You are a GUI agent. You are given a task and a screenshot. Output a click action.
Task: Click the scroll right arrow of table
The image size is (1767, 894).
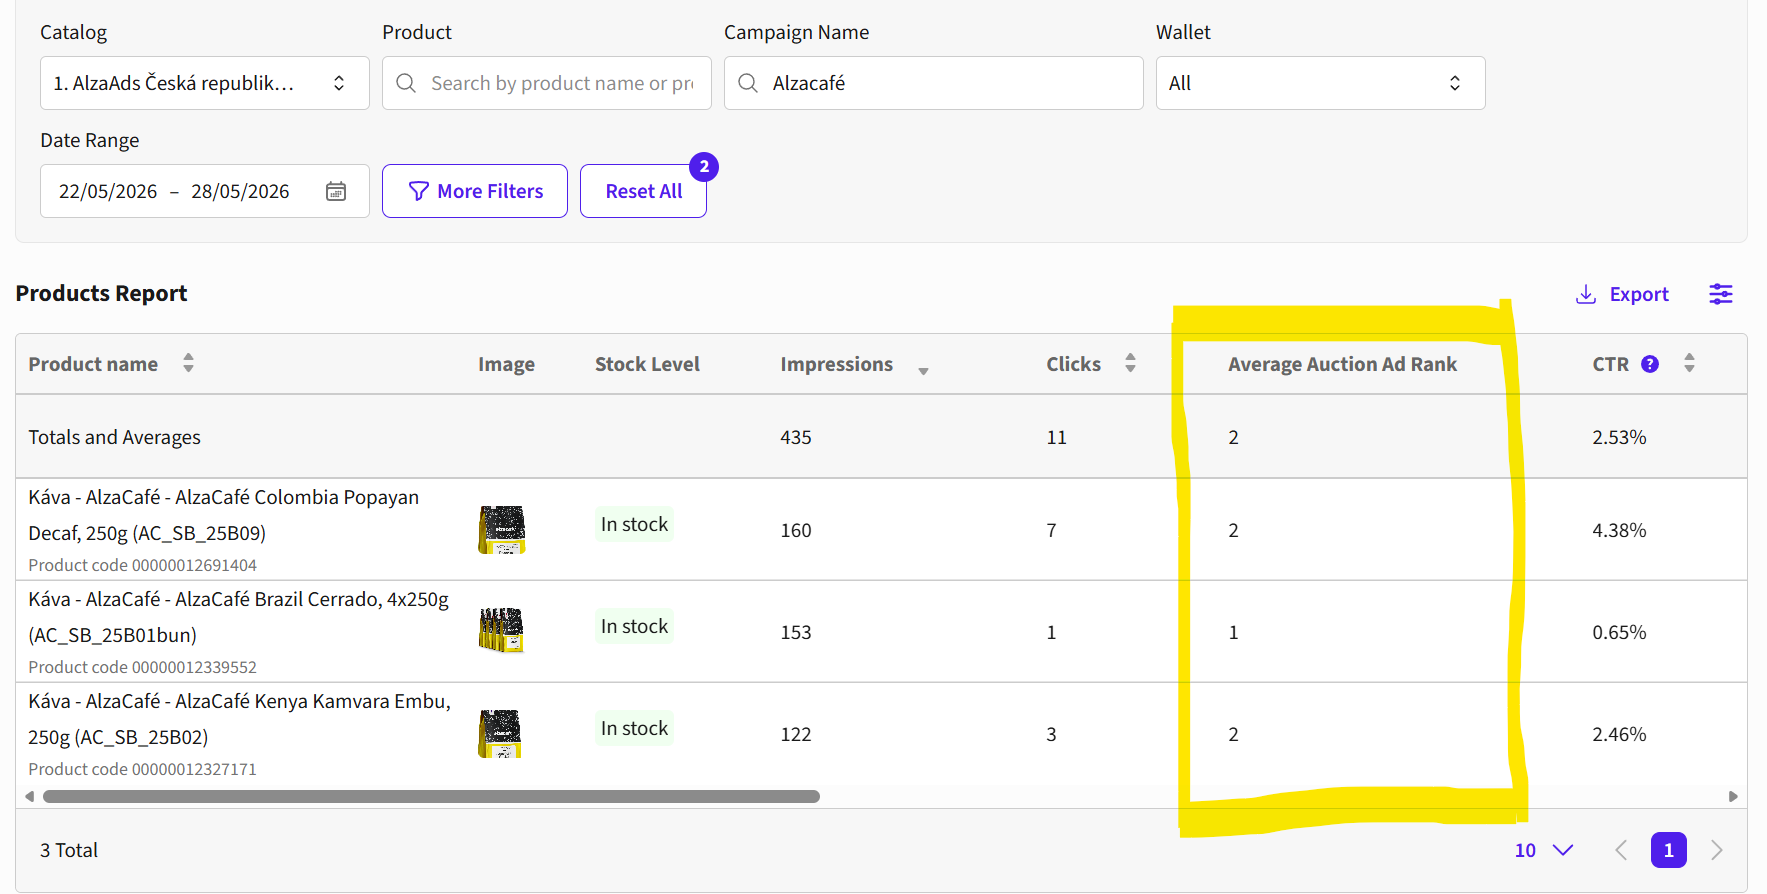point(1733,797)
